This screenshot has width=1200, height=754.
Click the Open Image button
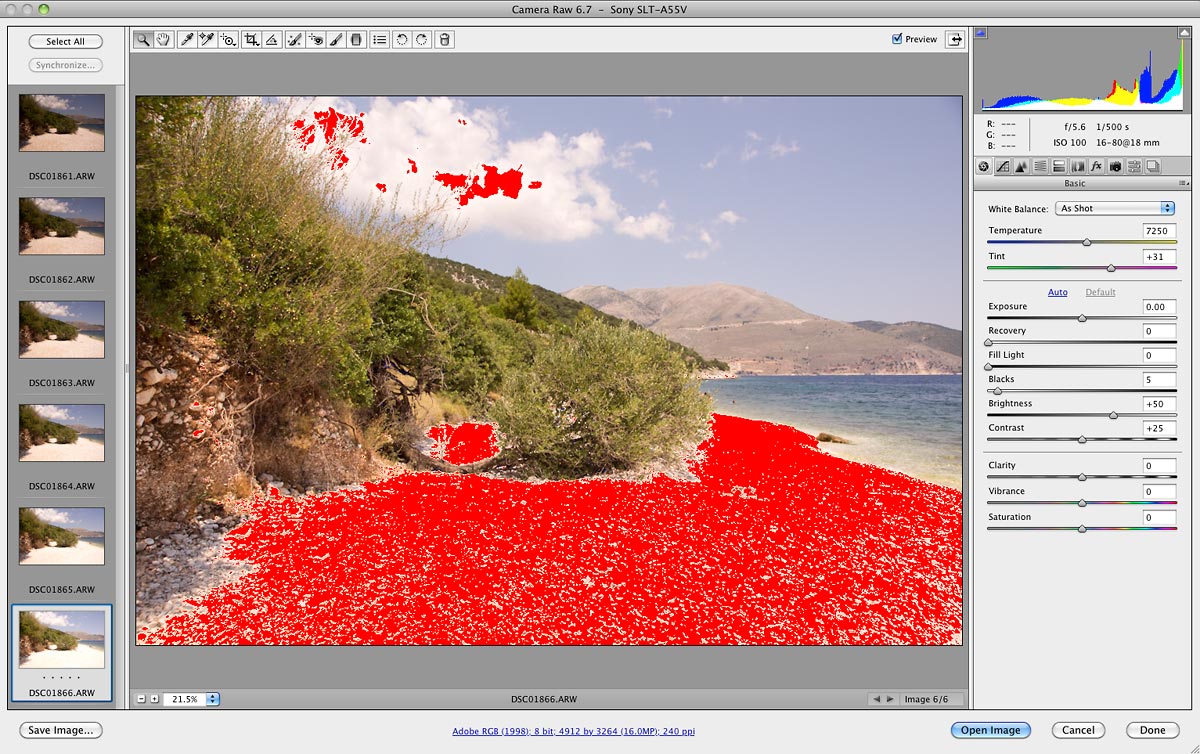(990, 730)
